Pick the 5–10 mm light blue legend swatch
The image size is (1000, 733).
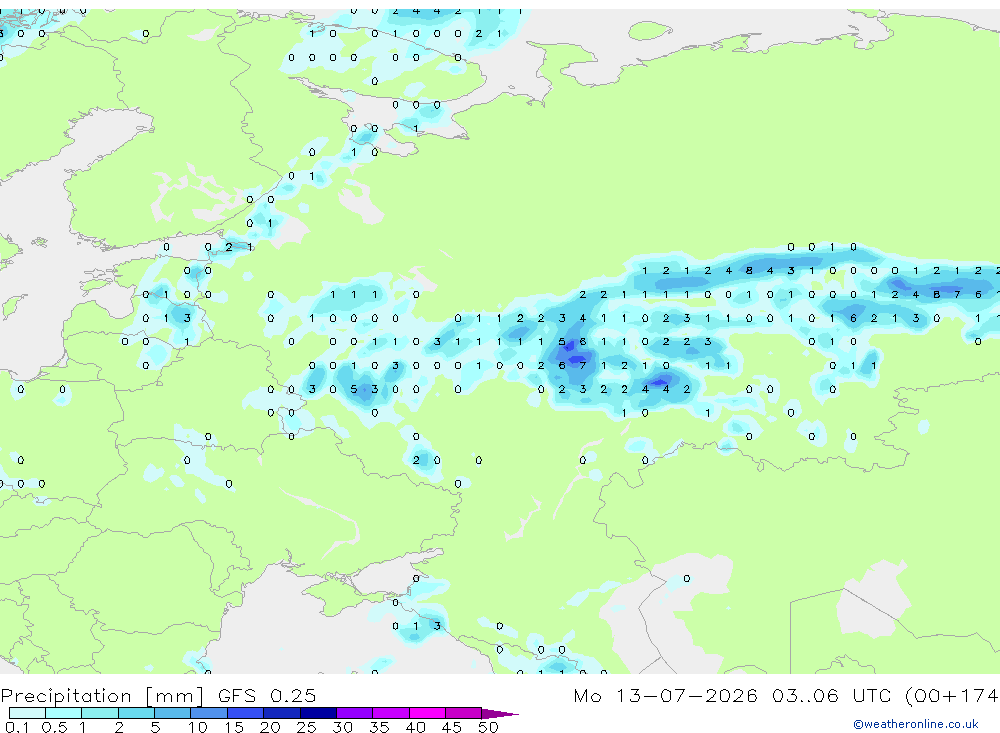click(172, 713)
